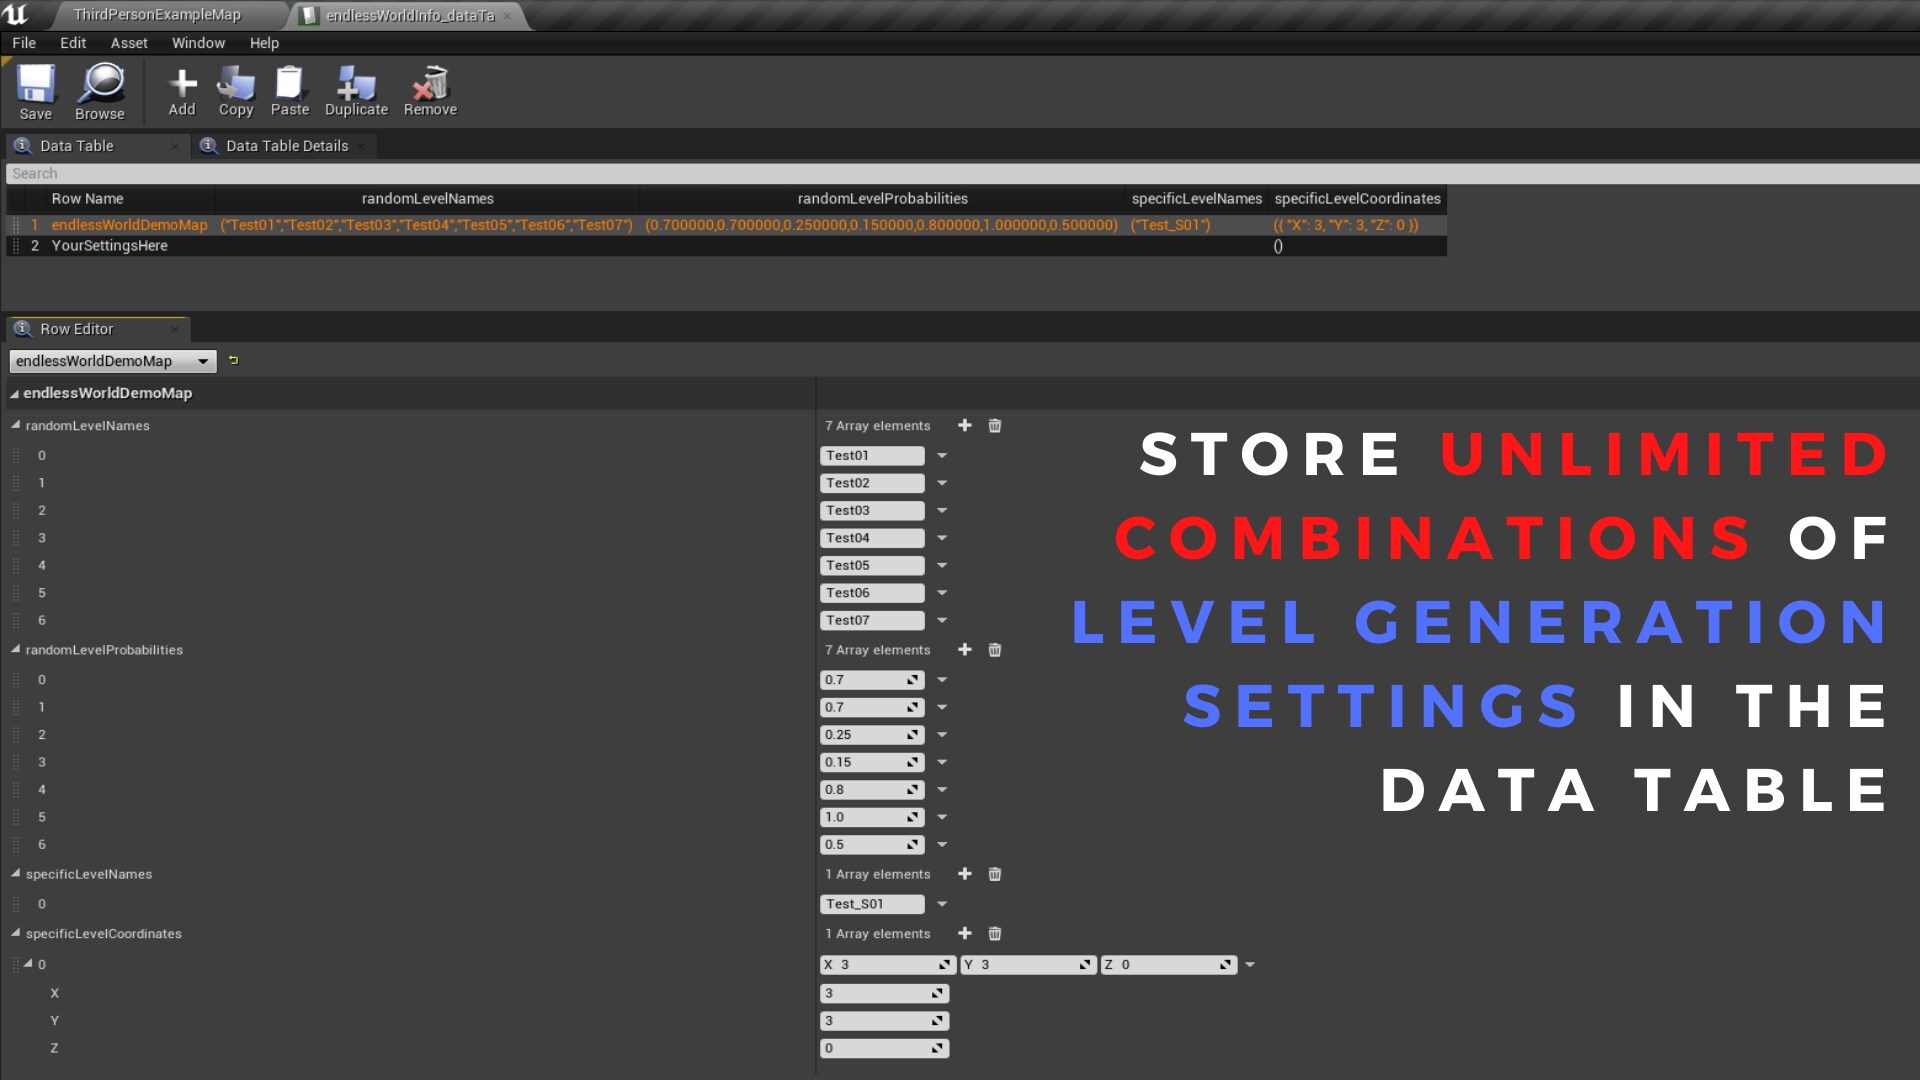Screen dimensions: 1920x1080
Task: Open the options arrow beside the Test03 element
Action: click(x=941, y=511)
